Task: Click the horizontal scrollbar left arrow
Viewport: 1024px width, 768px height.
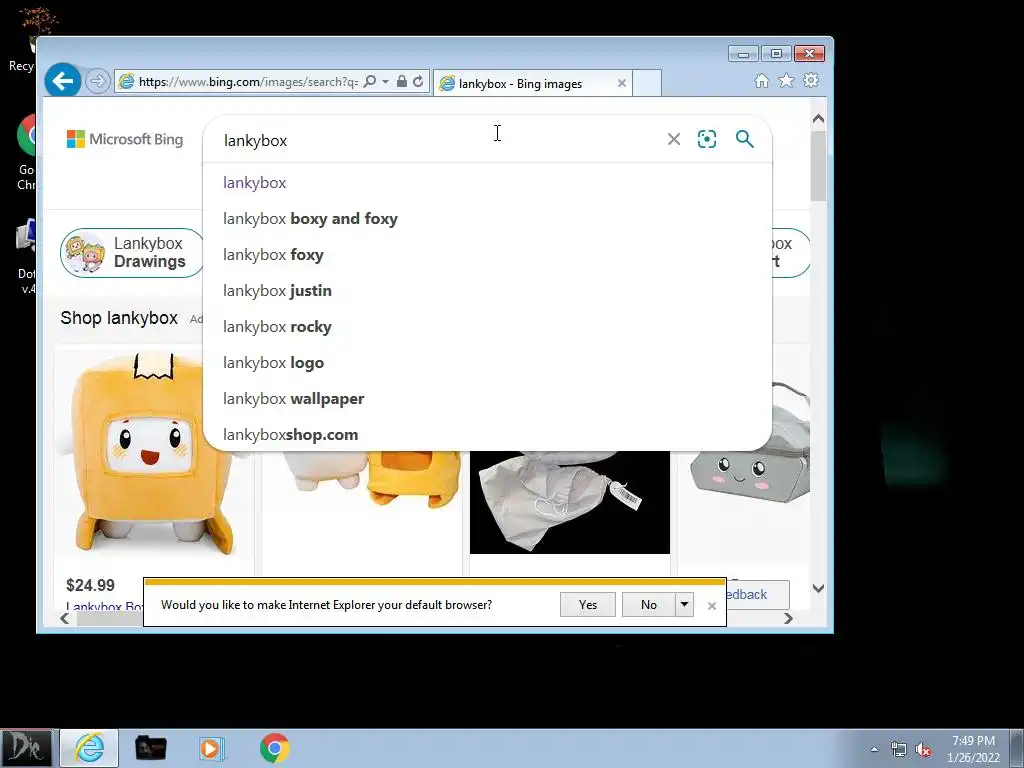Action: click(65, 618)
